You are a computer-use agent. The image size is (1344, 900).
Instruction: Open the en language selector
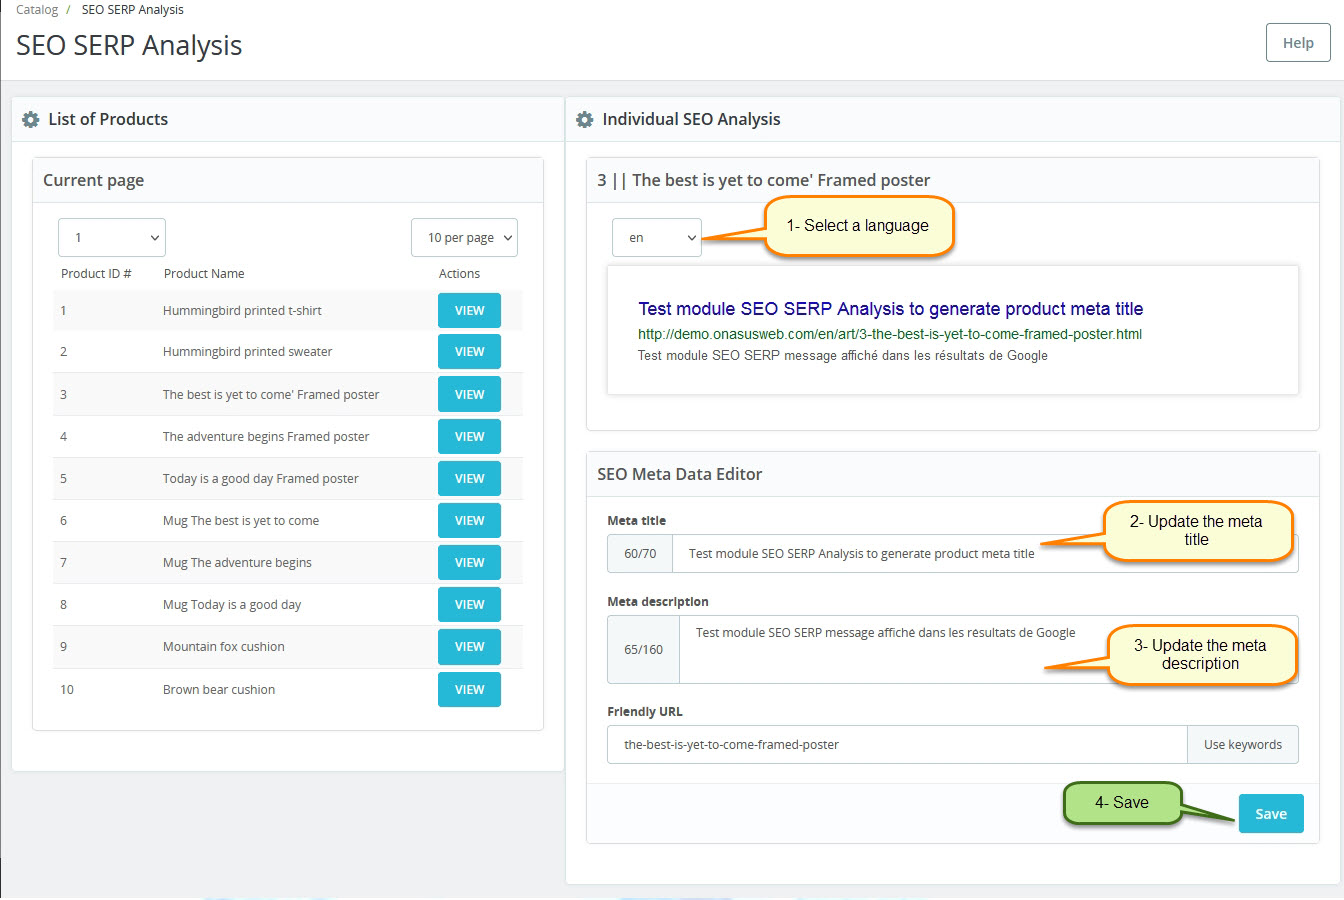[657, 238]
